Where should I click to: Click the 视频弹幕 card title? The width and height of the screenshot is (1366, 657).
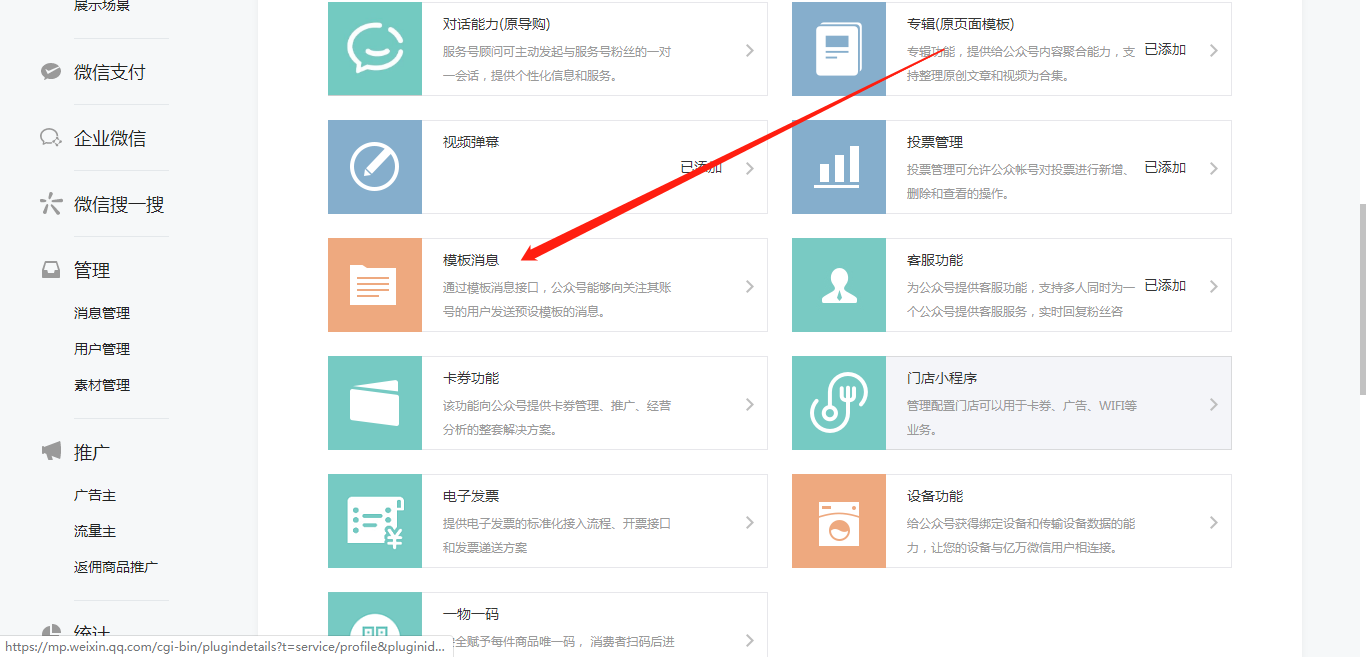[x=471, y=142]
